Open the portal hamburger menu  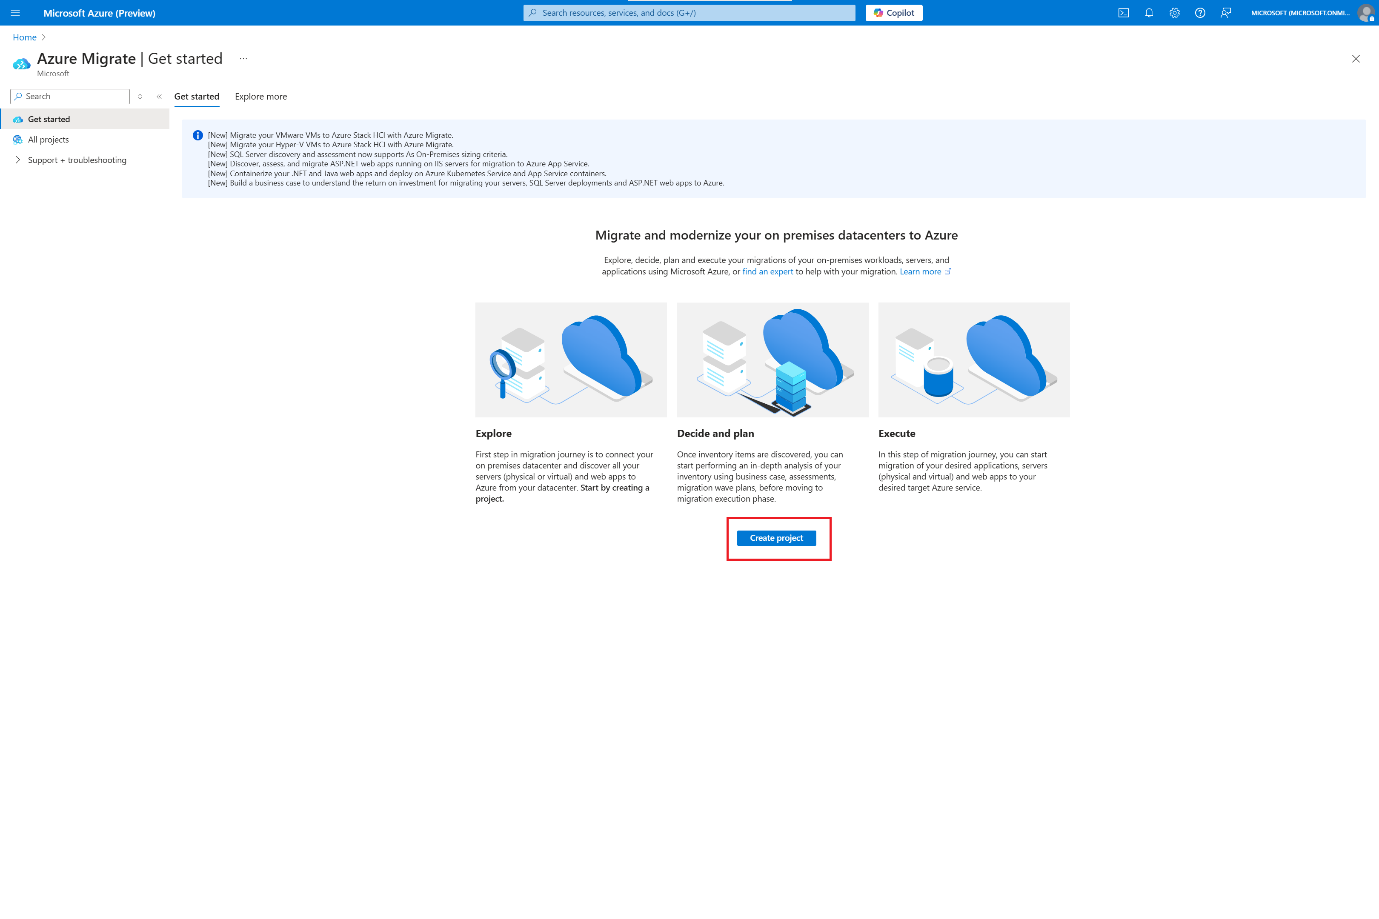click(x=15, y=13)
